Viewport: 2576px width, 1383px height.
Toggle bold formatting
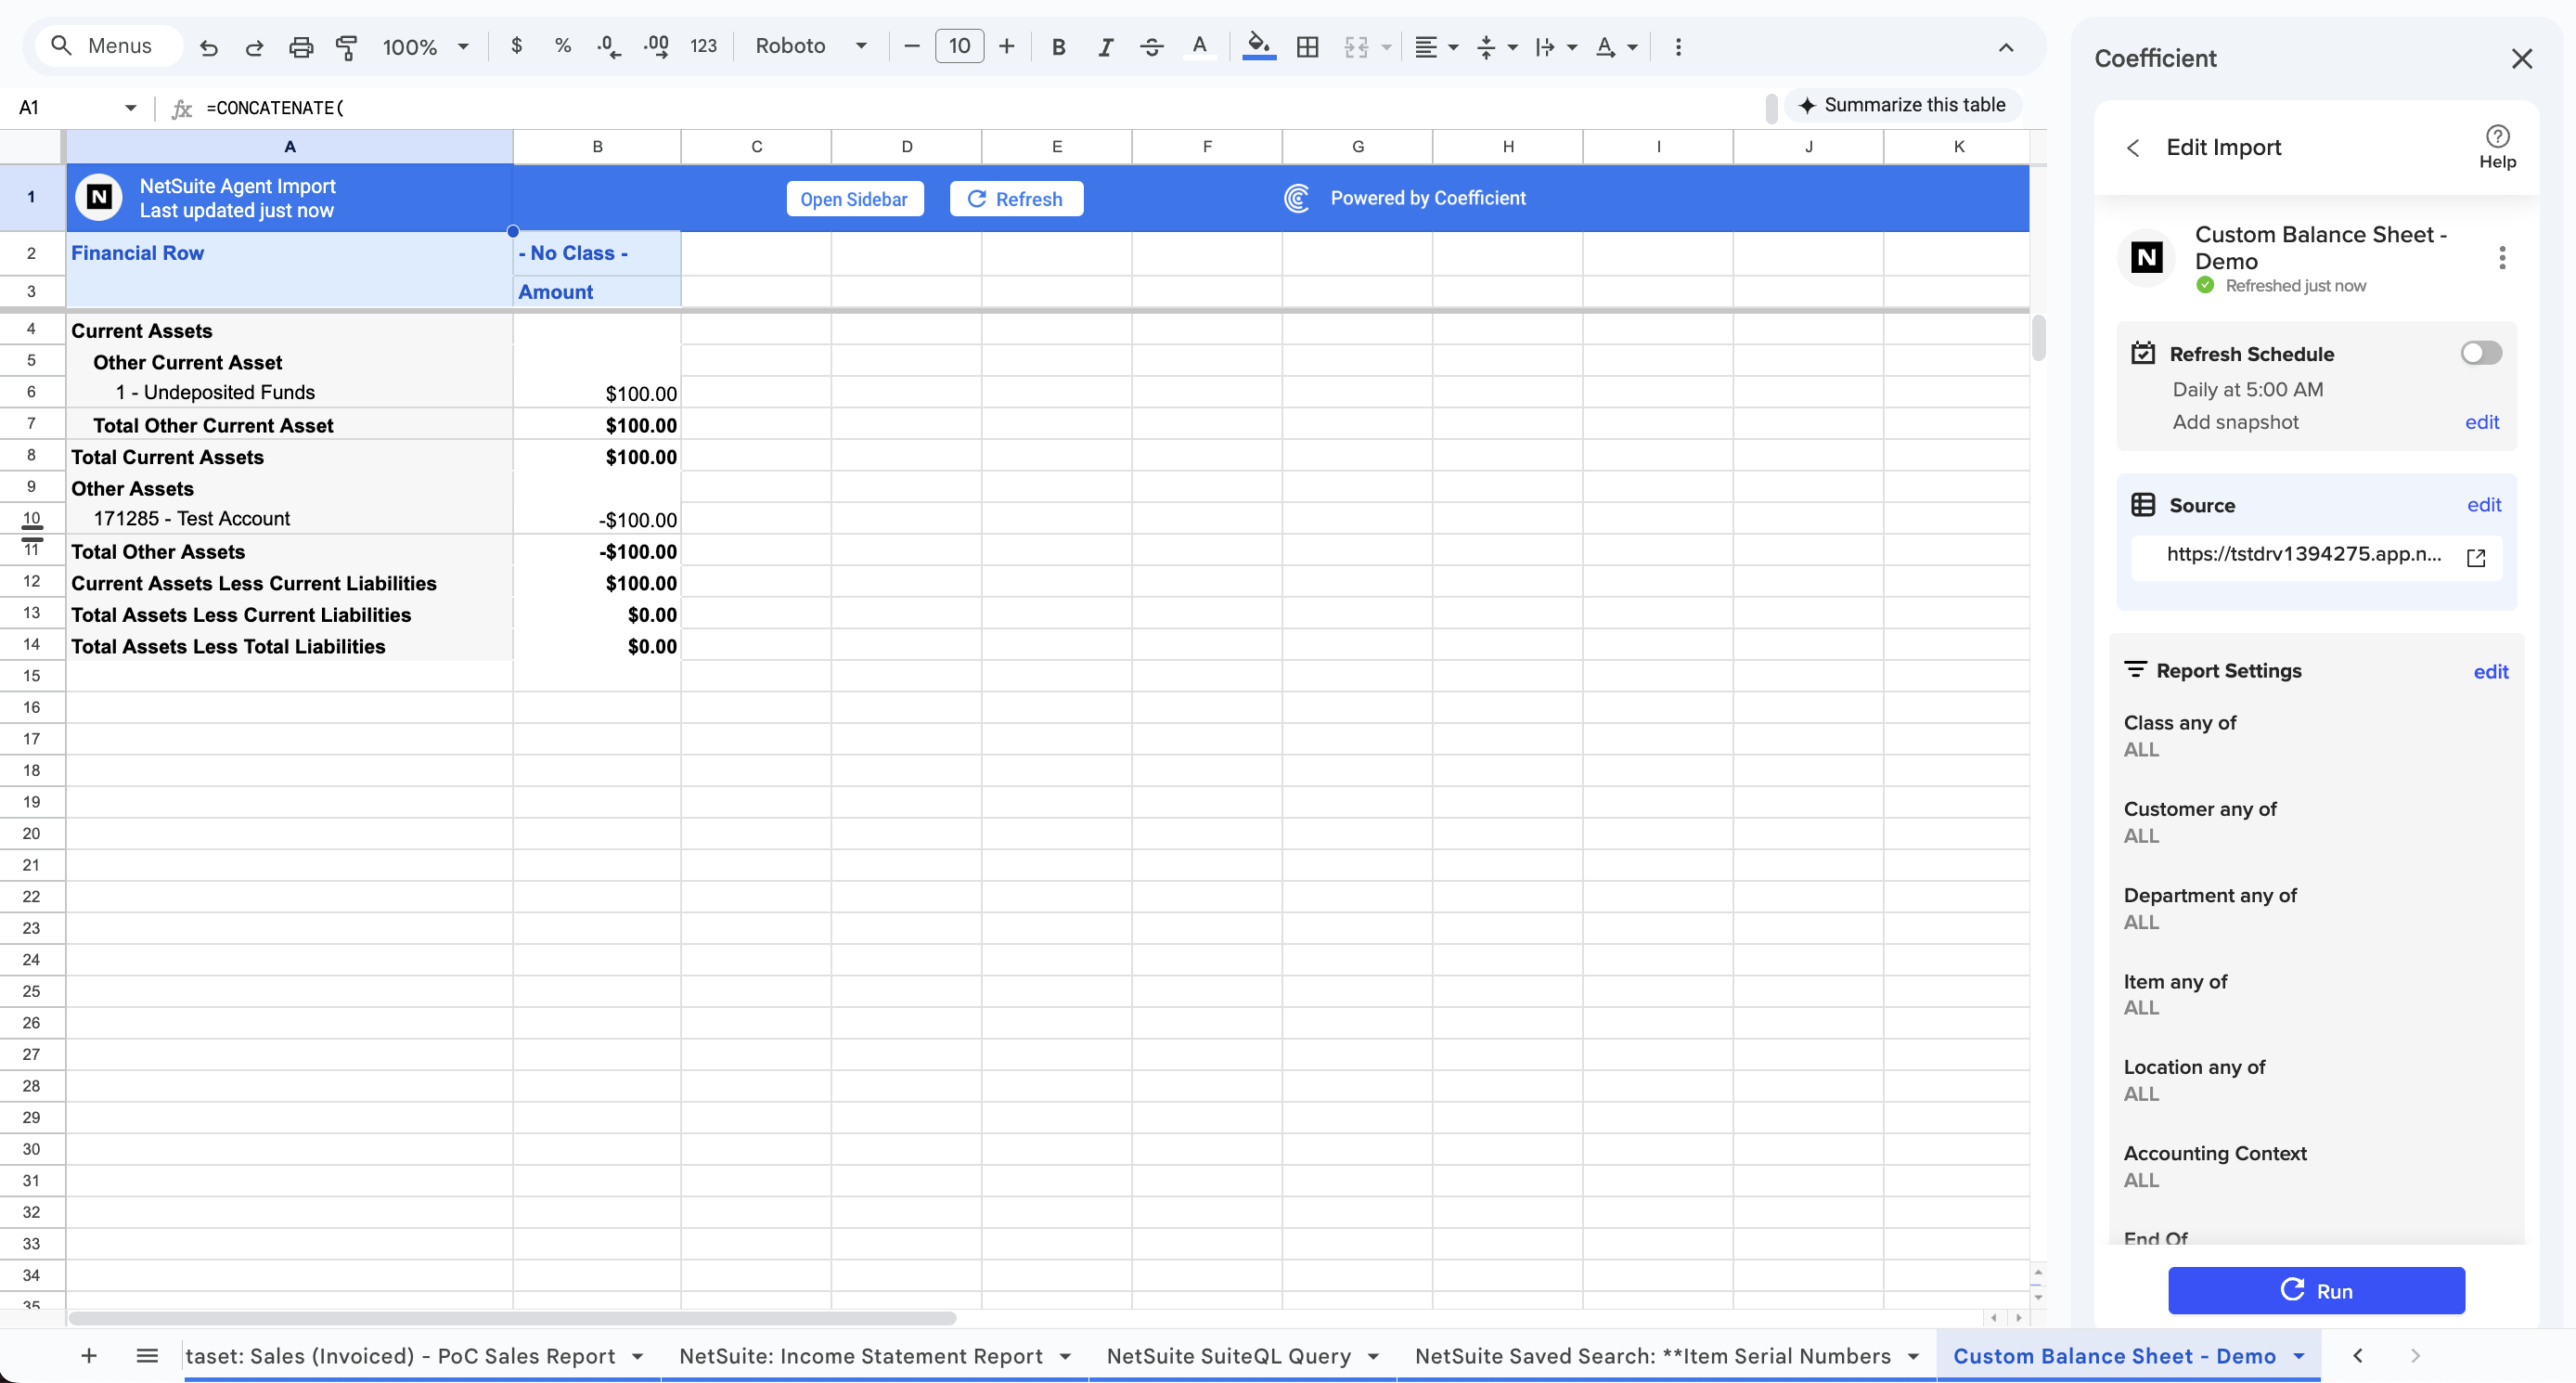(1059, 46)
